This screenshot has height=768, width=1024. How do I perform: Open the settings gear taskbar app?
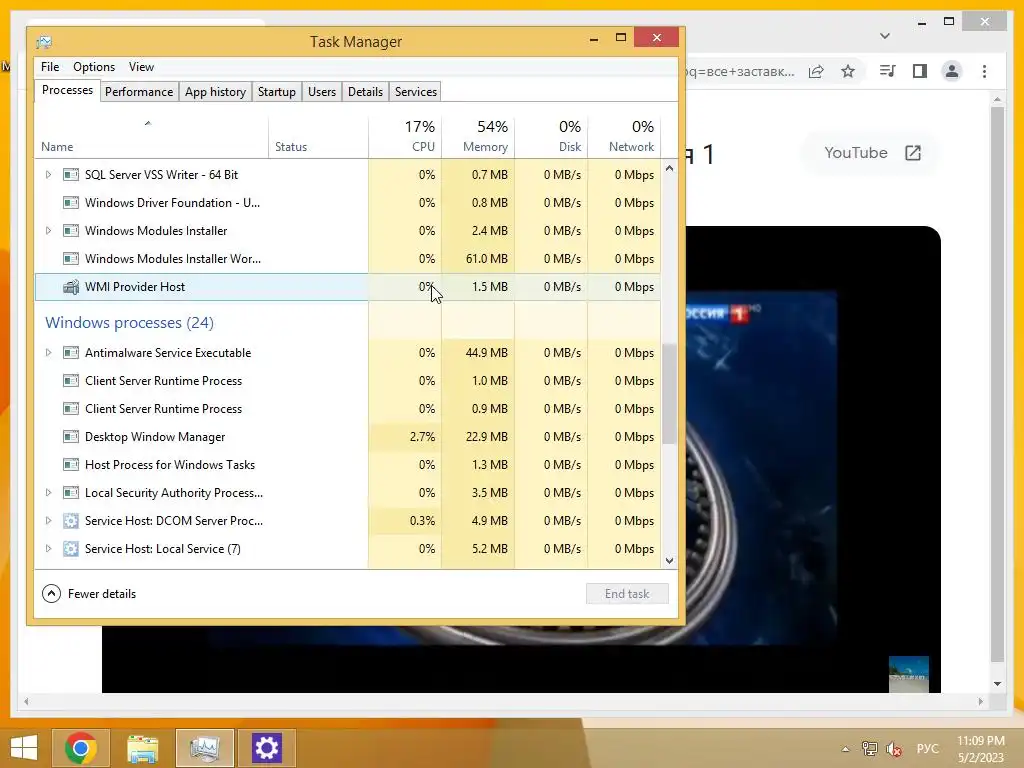pyautogui.click(x=266, y=748)
